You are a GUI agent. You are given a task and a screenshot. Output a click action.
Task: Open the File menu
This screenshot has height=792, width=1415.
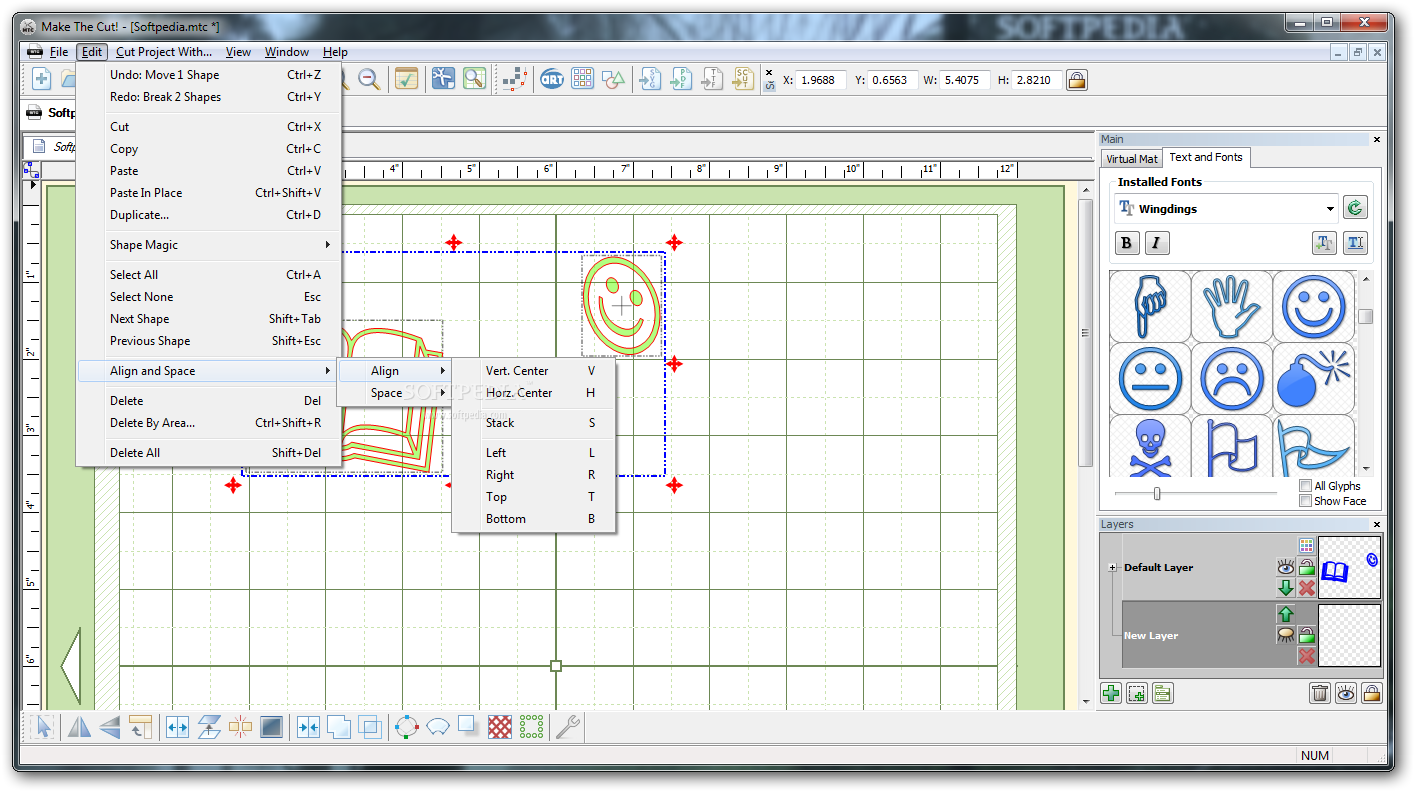(59, 52)
